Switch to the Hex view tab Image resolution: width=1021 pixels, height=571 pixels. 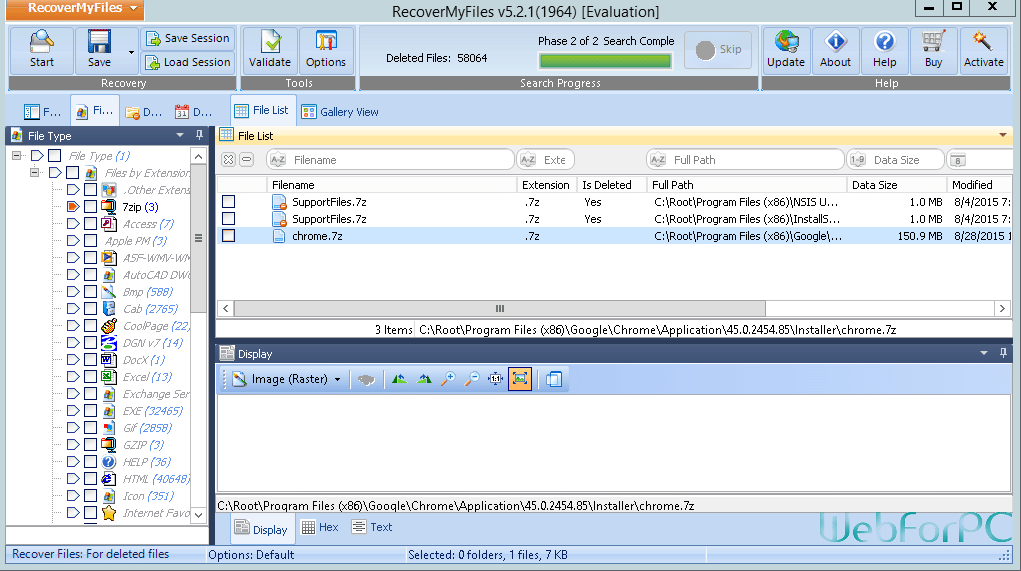(x=320, y=527)
